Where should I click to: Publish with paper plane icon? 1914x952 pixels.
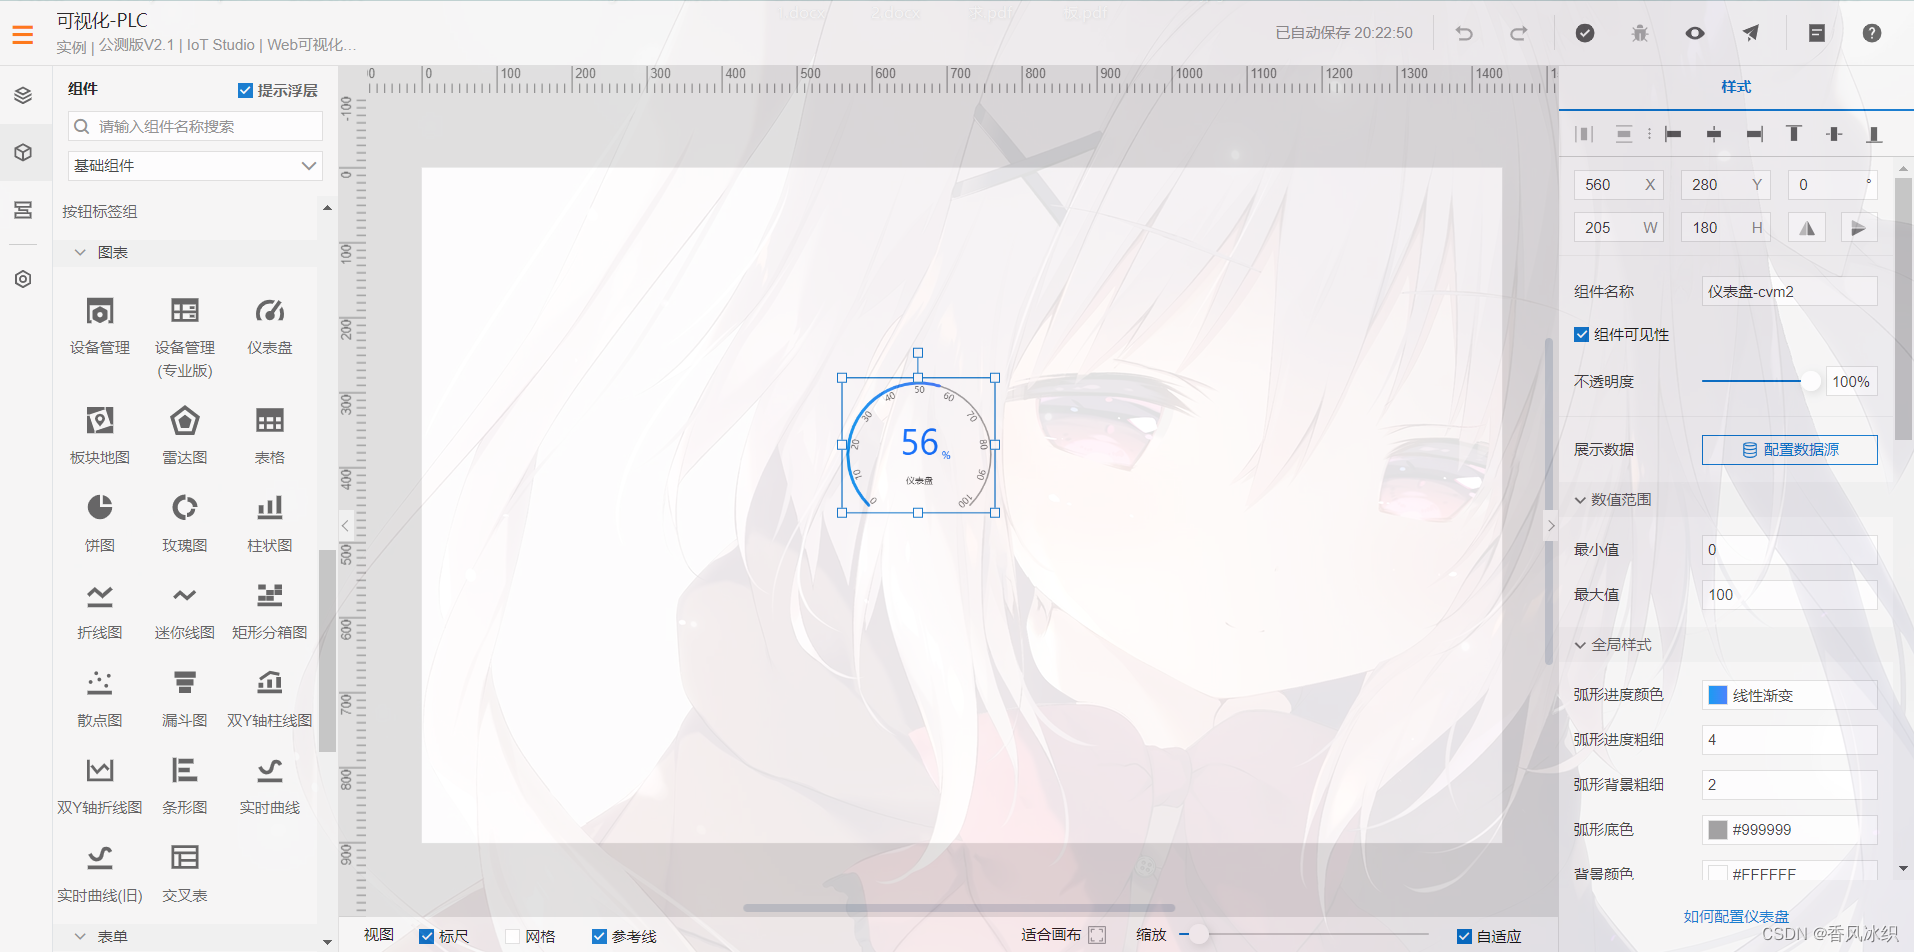click(x=1751, y=33)
